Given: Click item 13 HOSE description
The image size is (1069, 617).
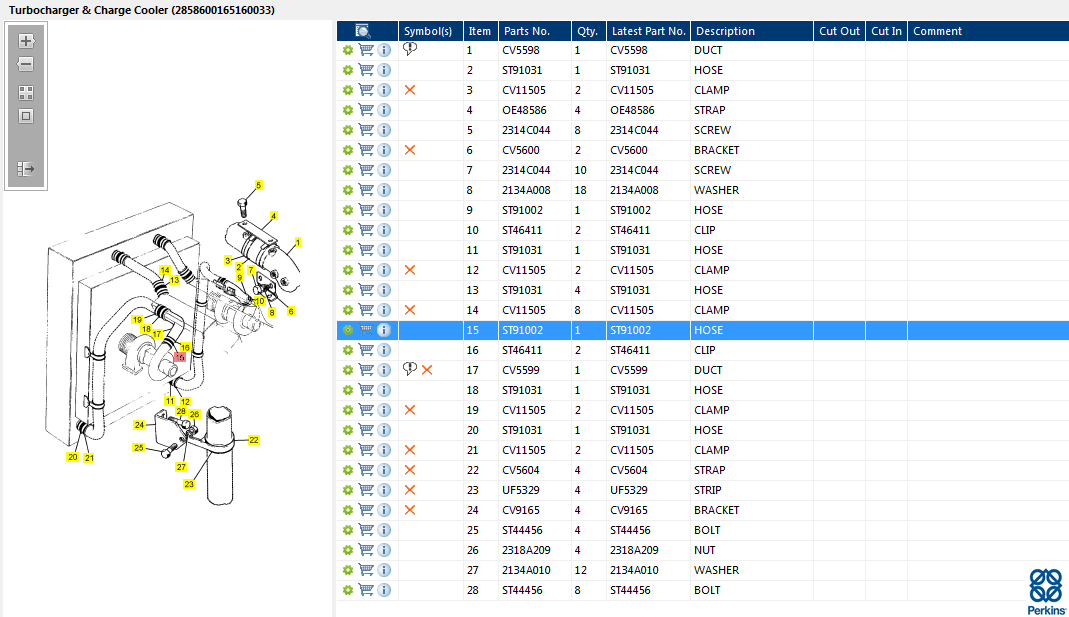Looking at the screenshot, I should tap(708, 290).
